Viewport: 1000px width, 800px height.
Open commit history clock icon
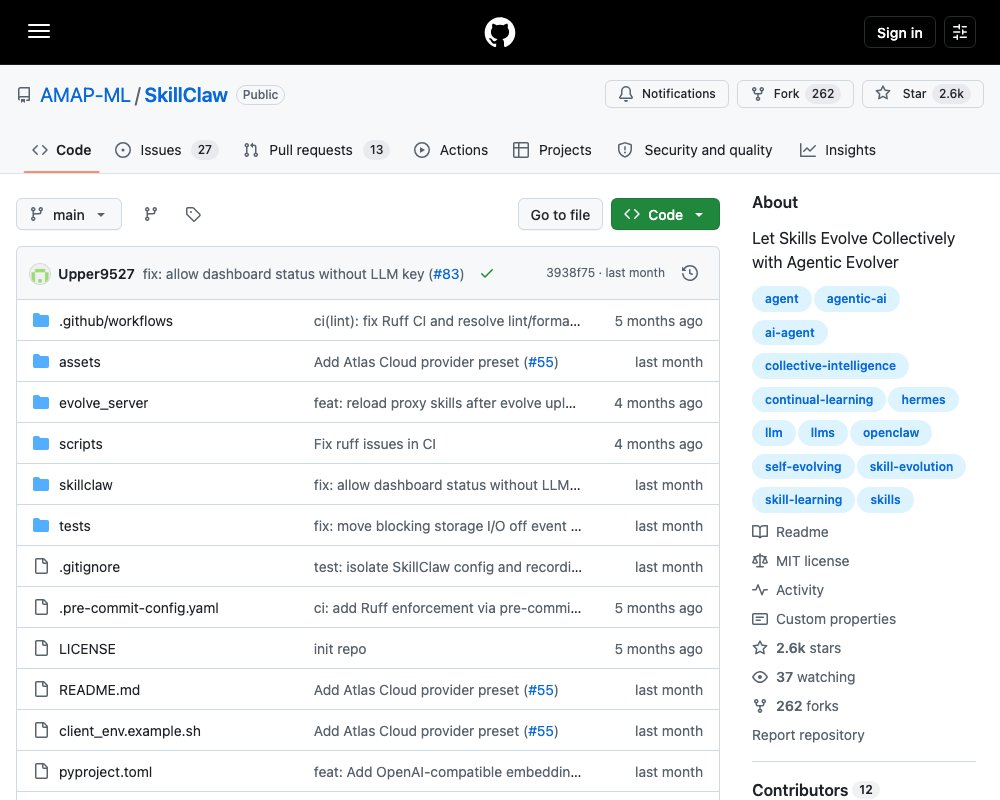[690, 274]
